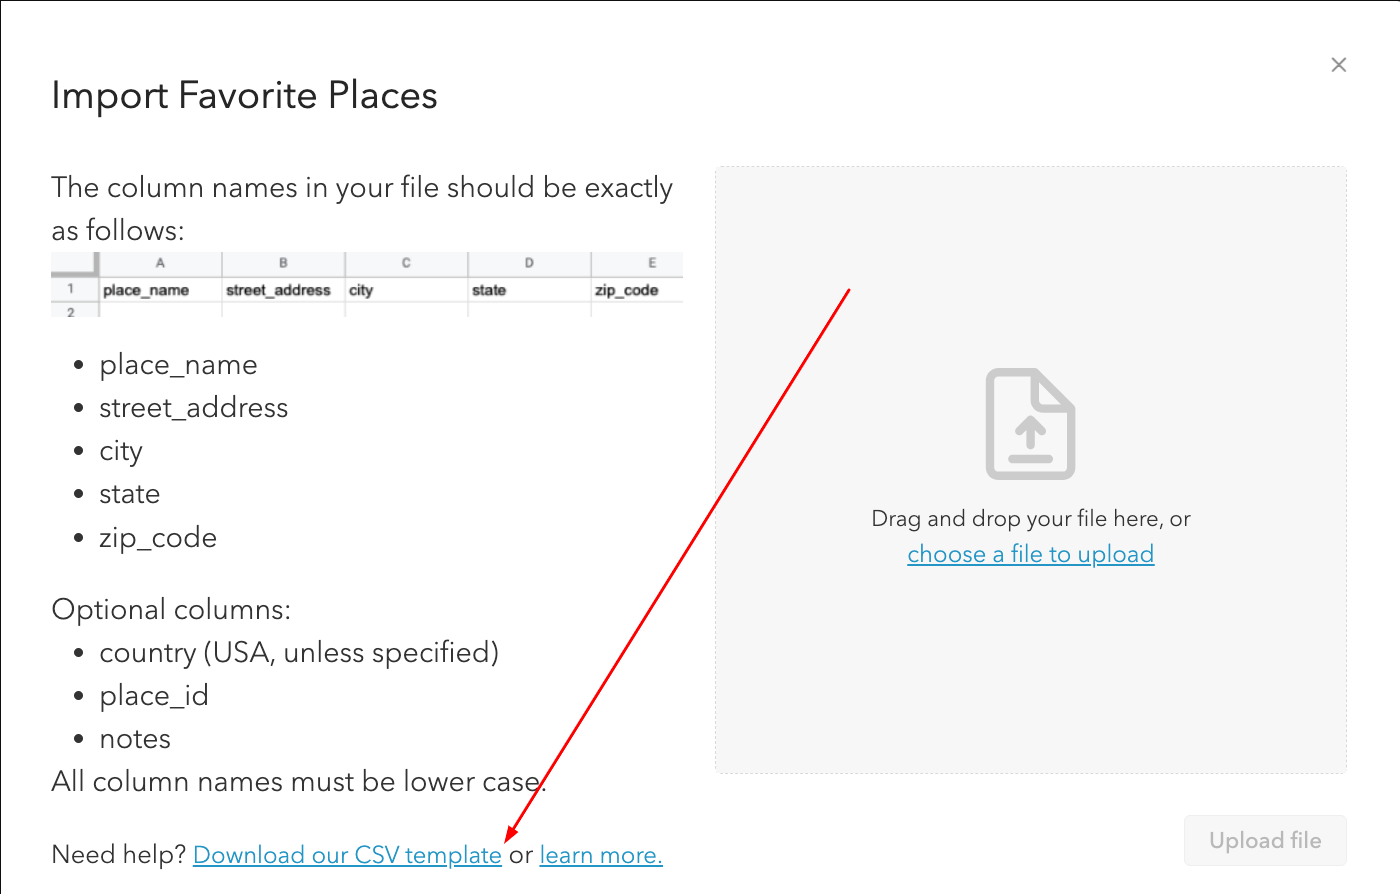
Task: Select column A header in spreadsheet preview
Action: click(x=160, y=263)
